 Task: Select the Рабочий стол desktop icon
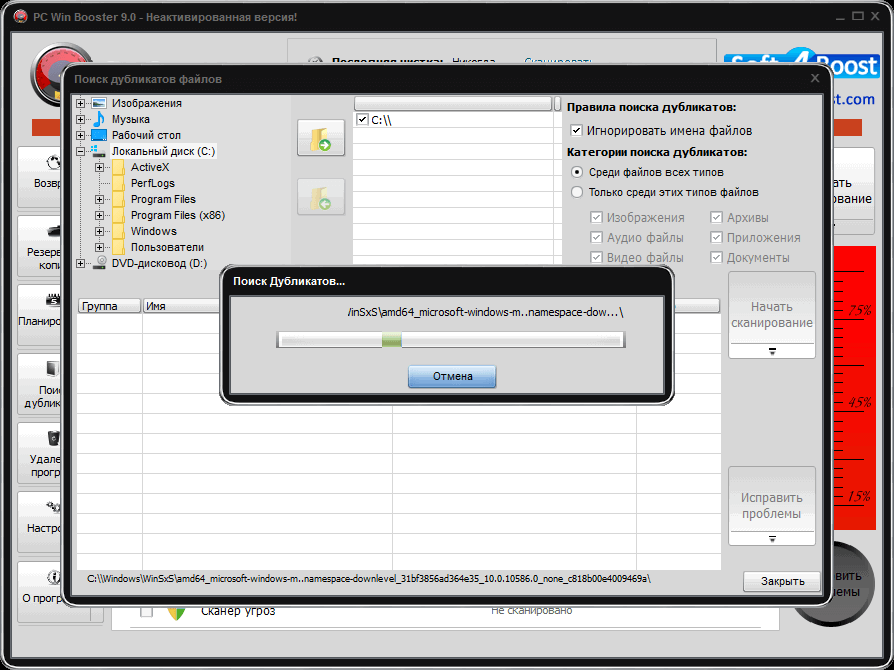[x=99, y=135]
